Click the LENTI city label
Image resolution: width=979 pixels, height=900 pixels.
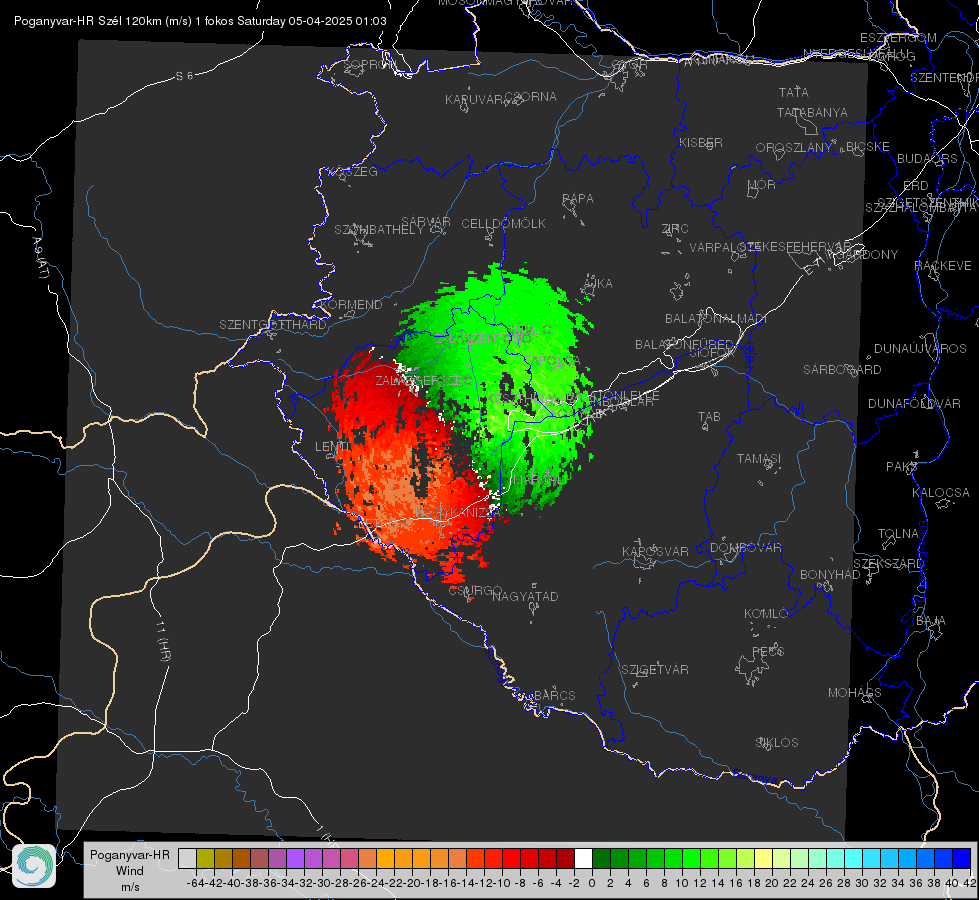pyautogui.click(x=332, y=446)
